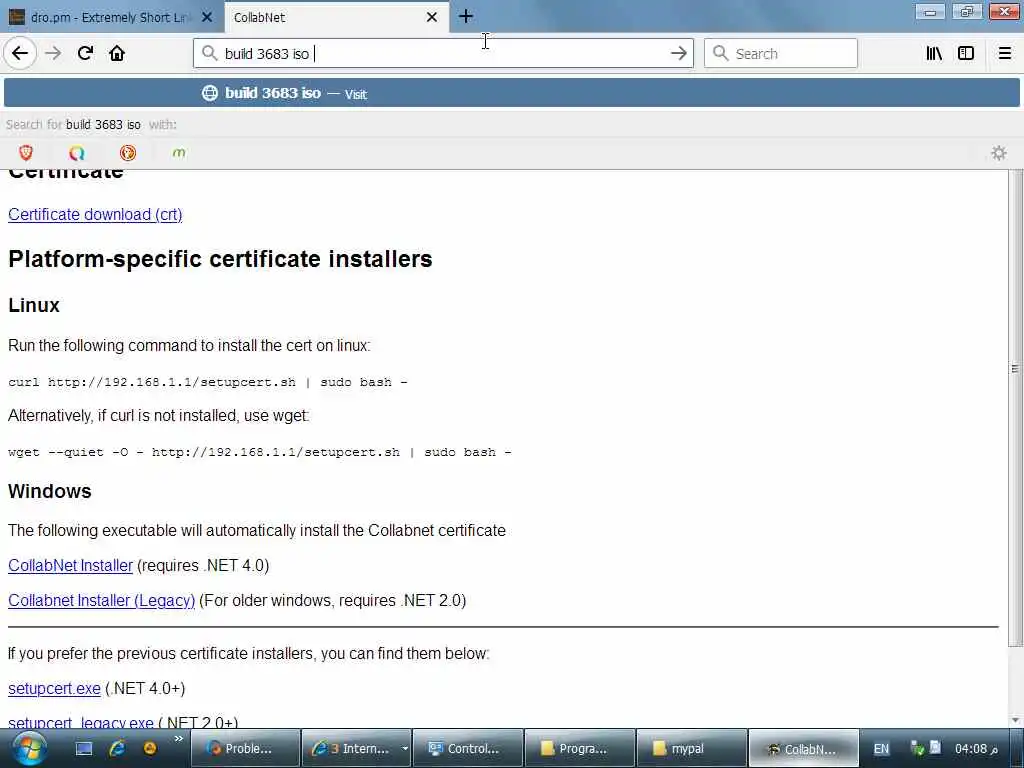The height and width of the screenshot is (768, 1024).
Task: Open the home page via house icon
Action: (117, 53)
